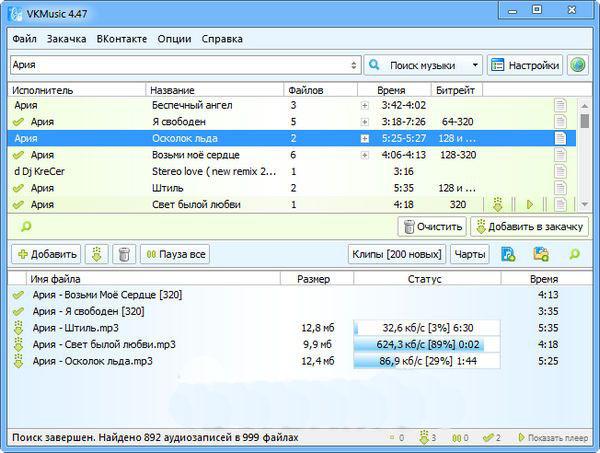Expand the Возьми моё сердце file list
The height and width of the screenshot is (453, 600).
coord(365,155)
